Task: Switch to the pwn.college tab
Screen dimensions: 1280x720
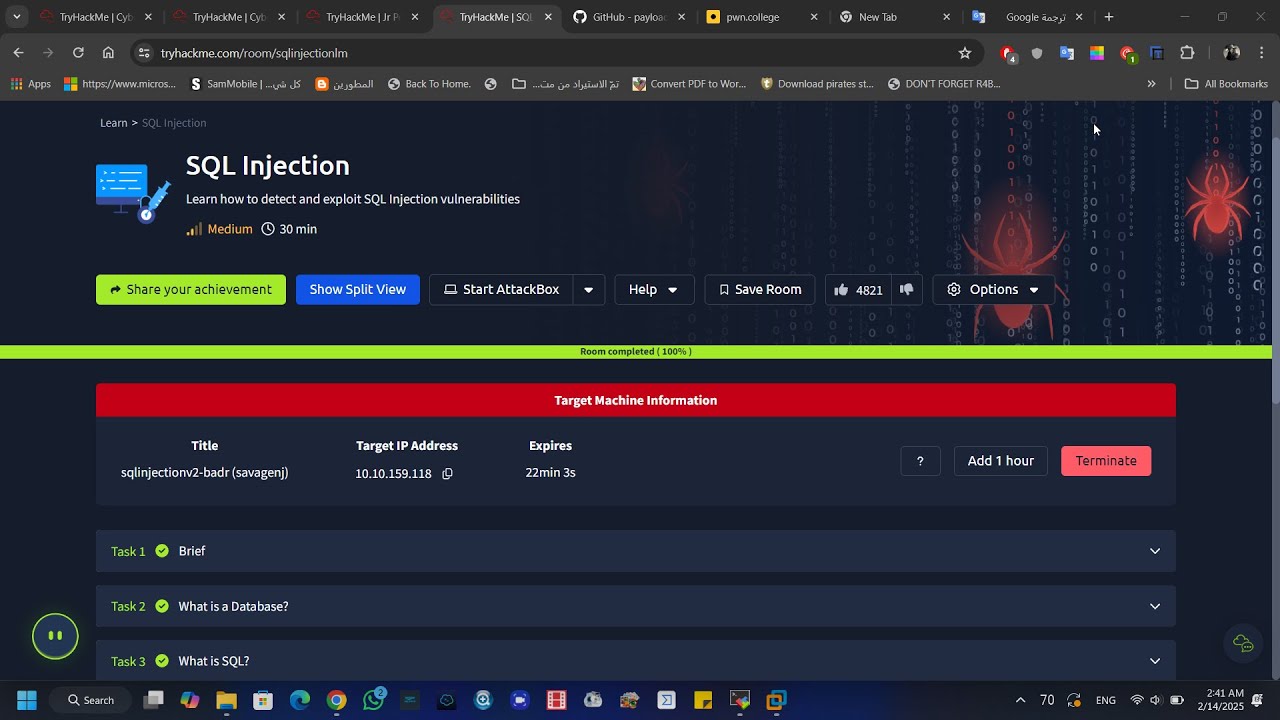Action: click(763, 17)
